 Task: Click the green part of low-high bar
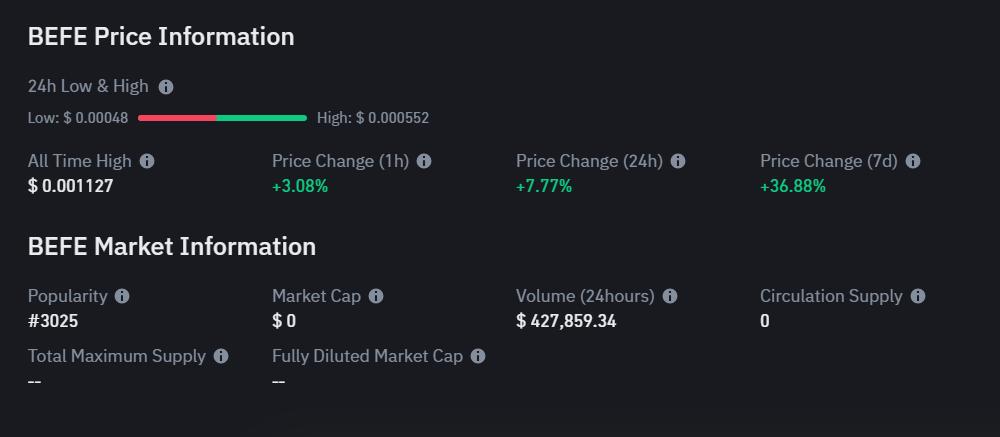[261, 118]
